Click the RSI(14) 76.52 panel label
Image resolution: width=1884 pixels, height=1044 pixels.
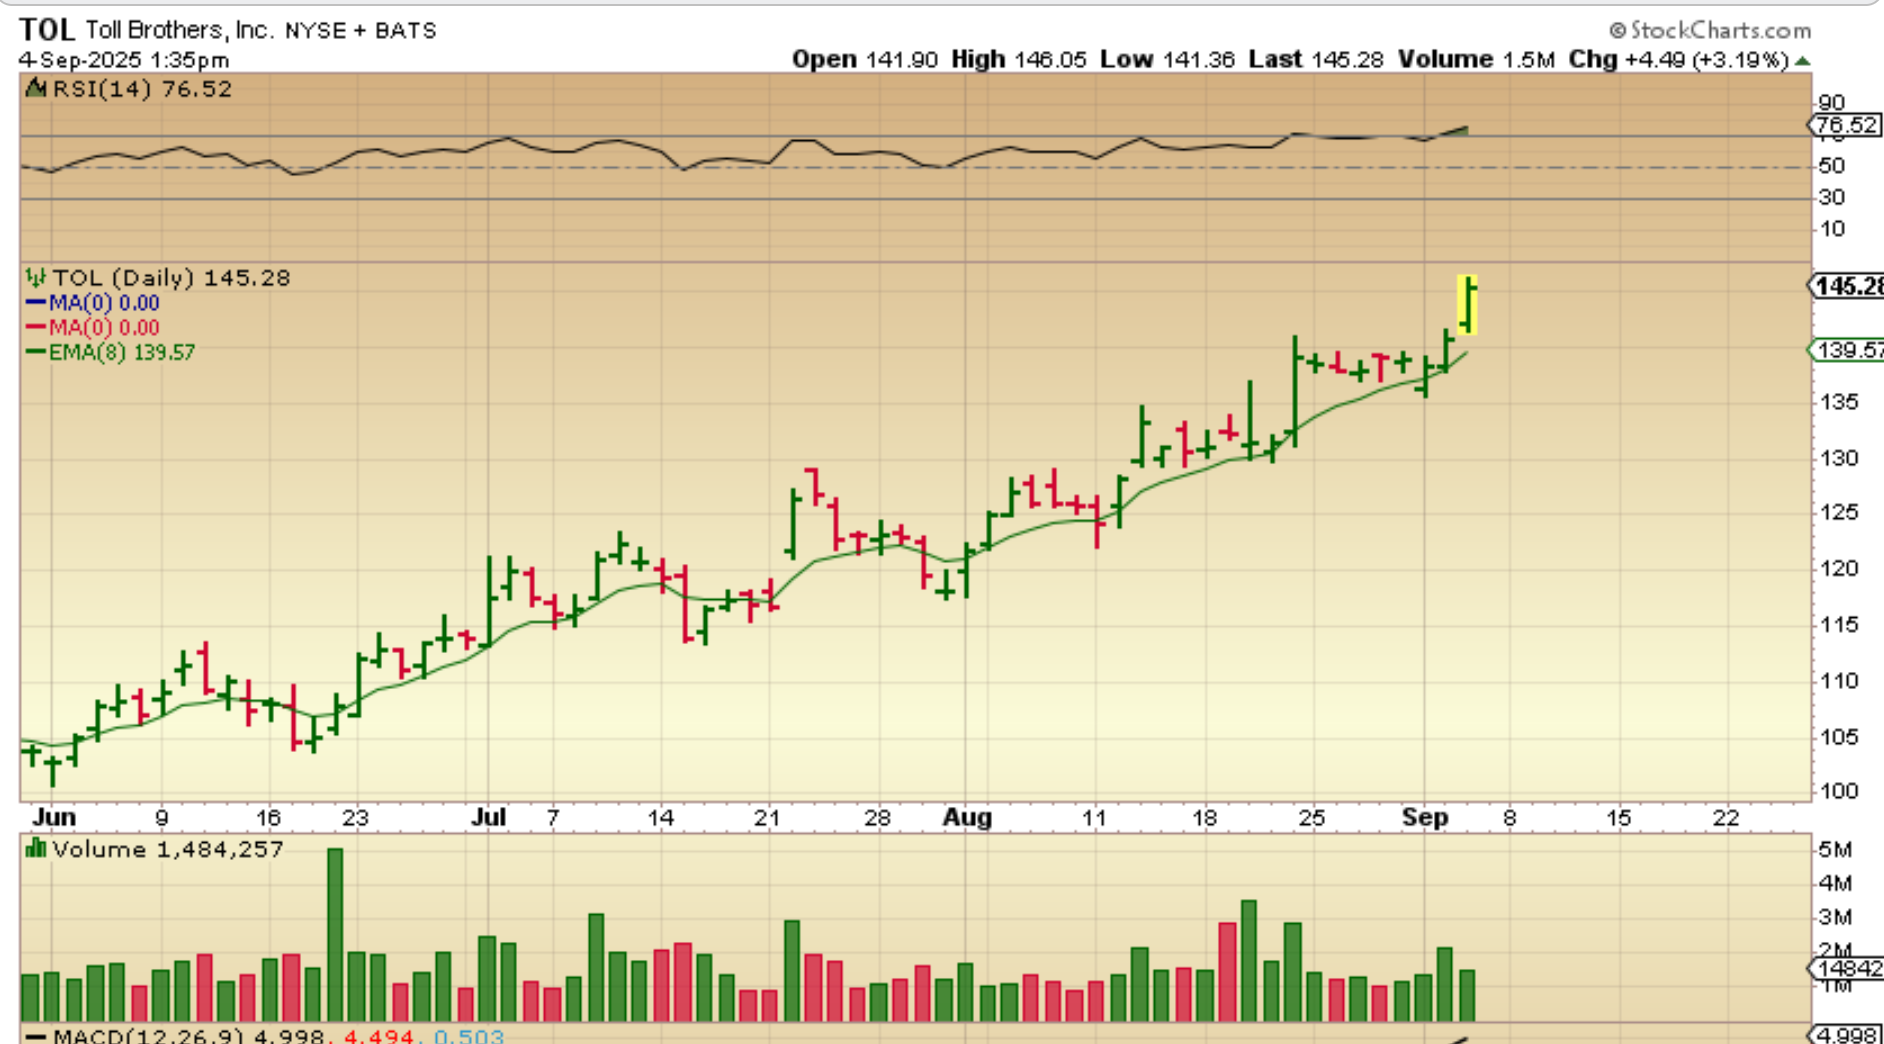[142, 89]
